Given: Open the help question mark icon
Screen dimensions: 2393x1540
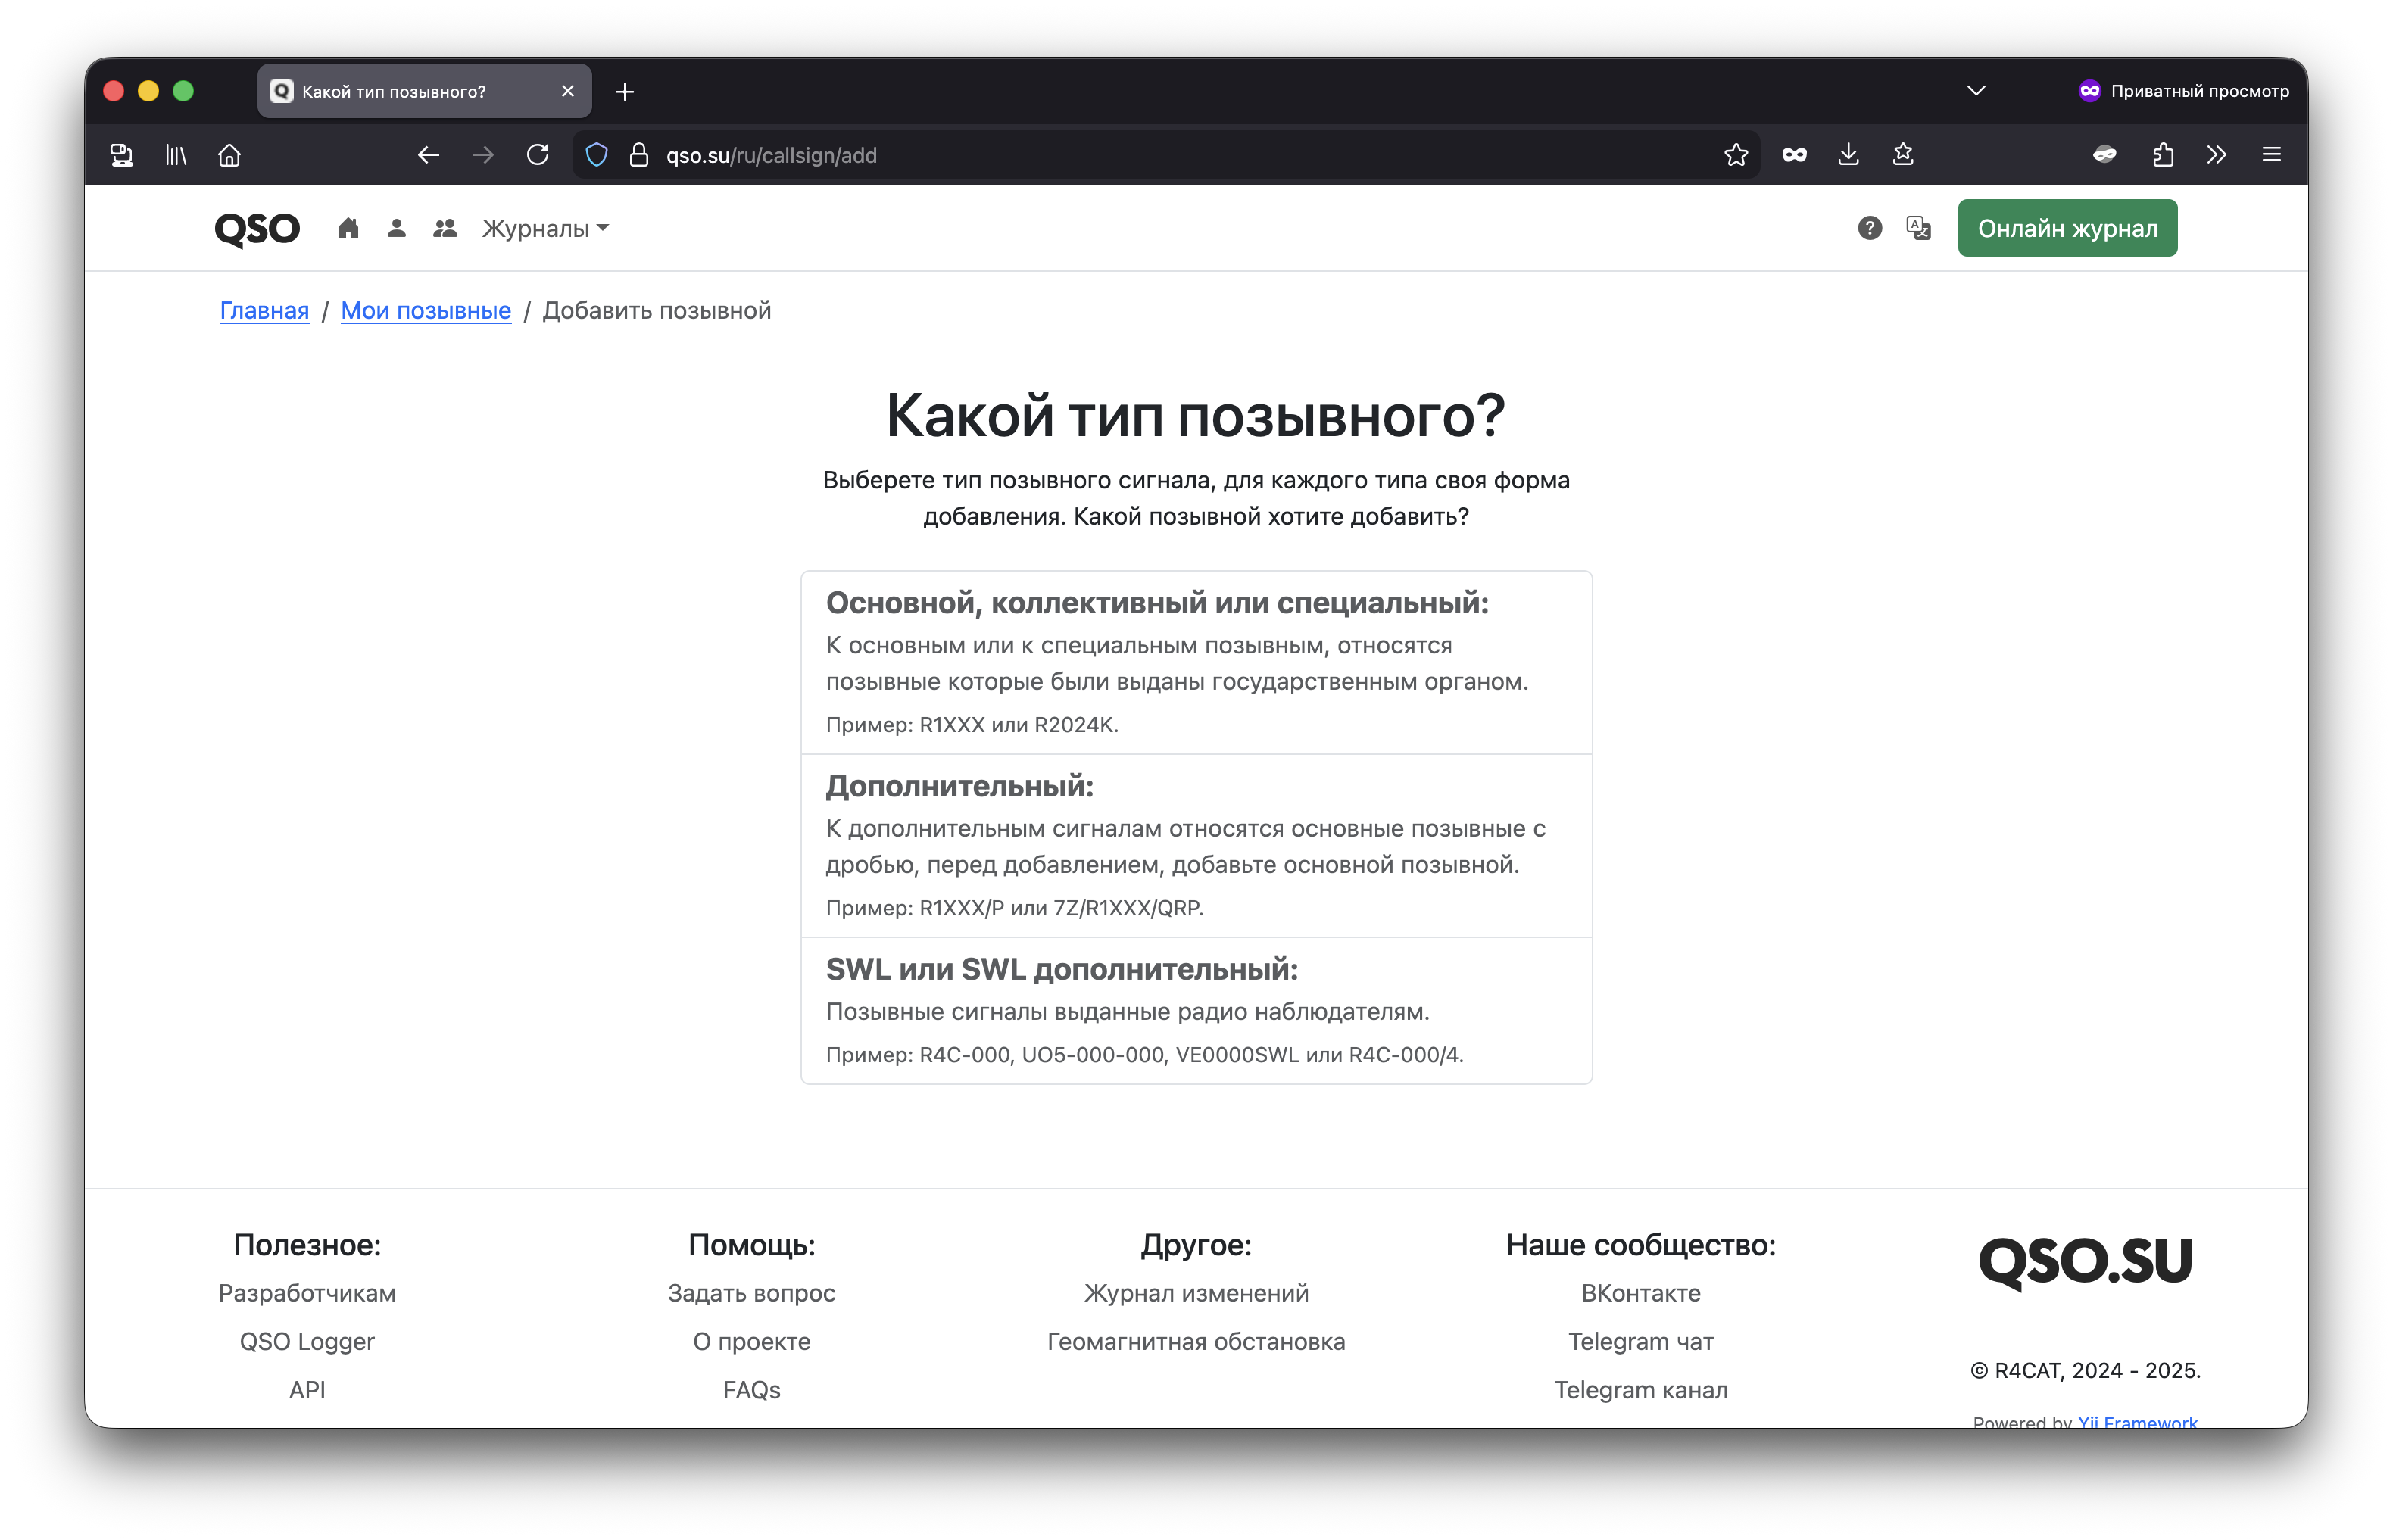Looking at the screenshot, I should (1869, 229).
